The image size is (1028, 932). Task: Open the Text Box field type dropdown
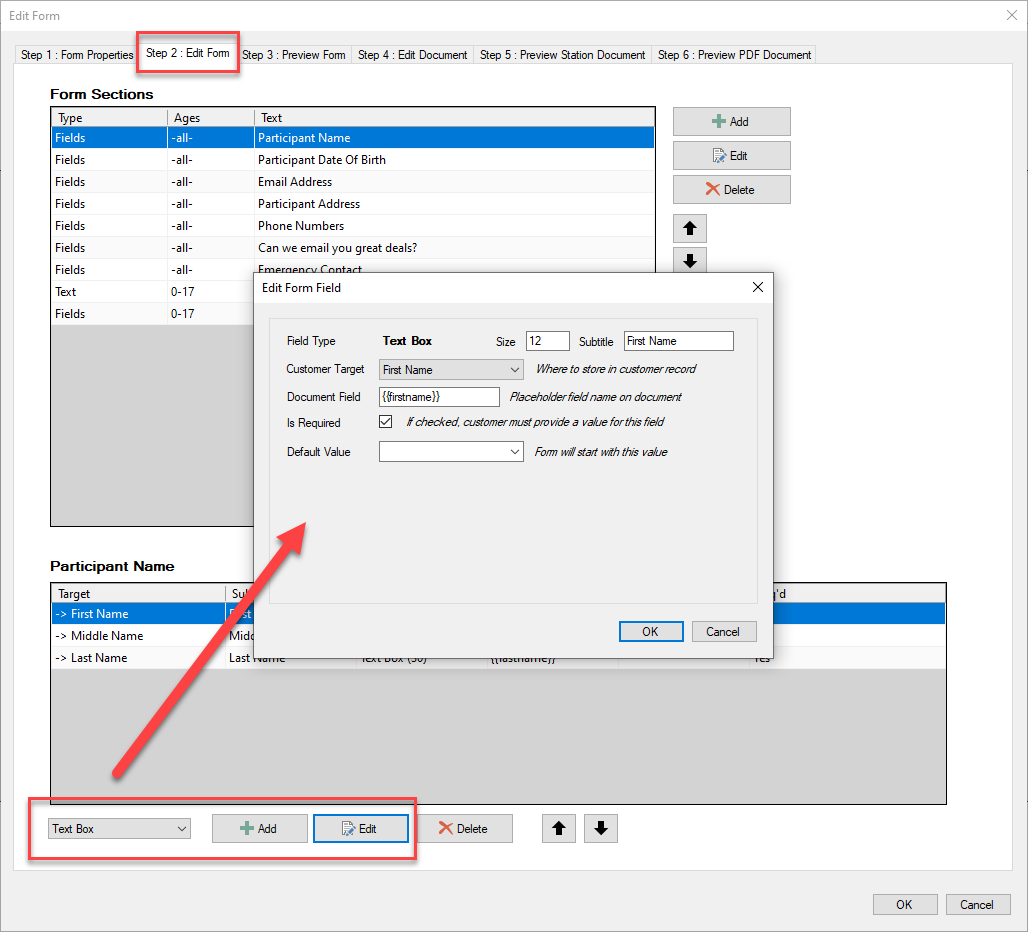click(x=119, y=828)
